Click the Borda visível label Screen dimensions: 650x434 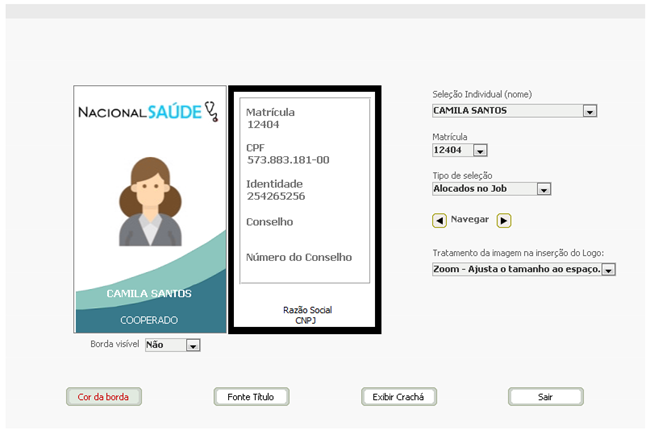click(x=114, y=344)
